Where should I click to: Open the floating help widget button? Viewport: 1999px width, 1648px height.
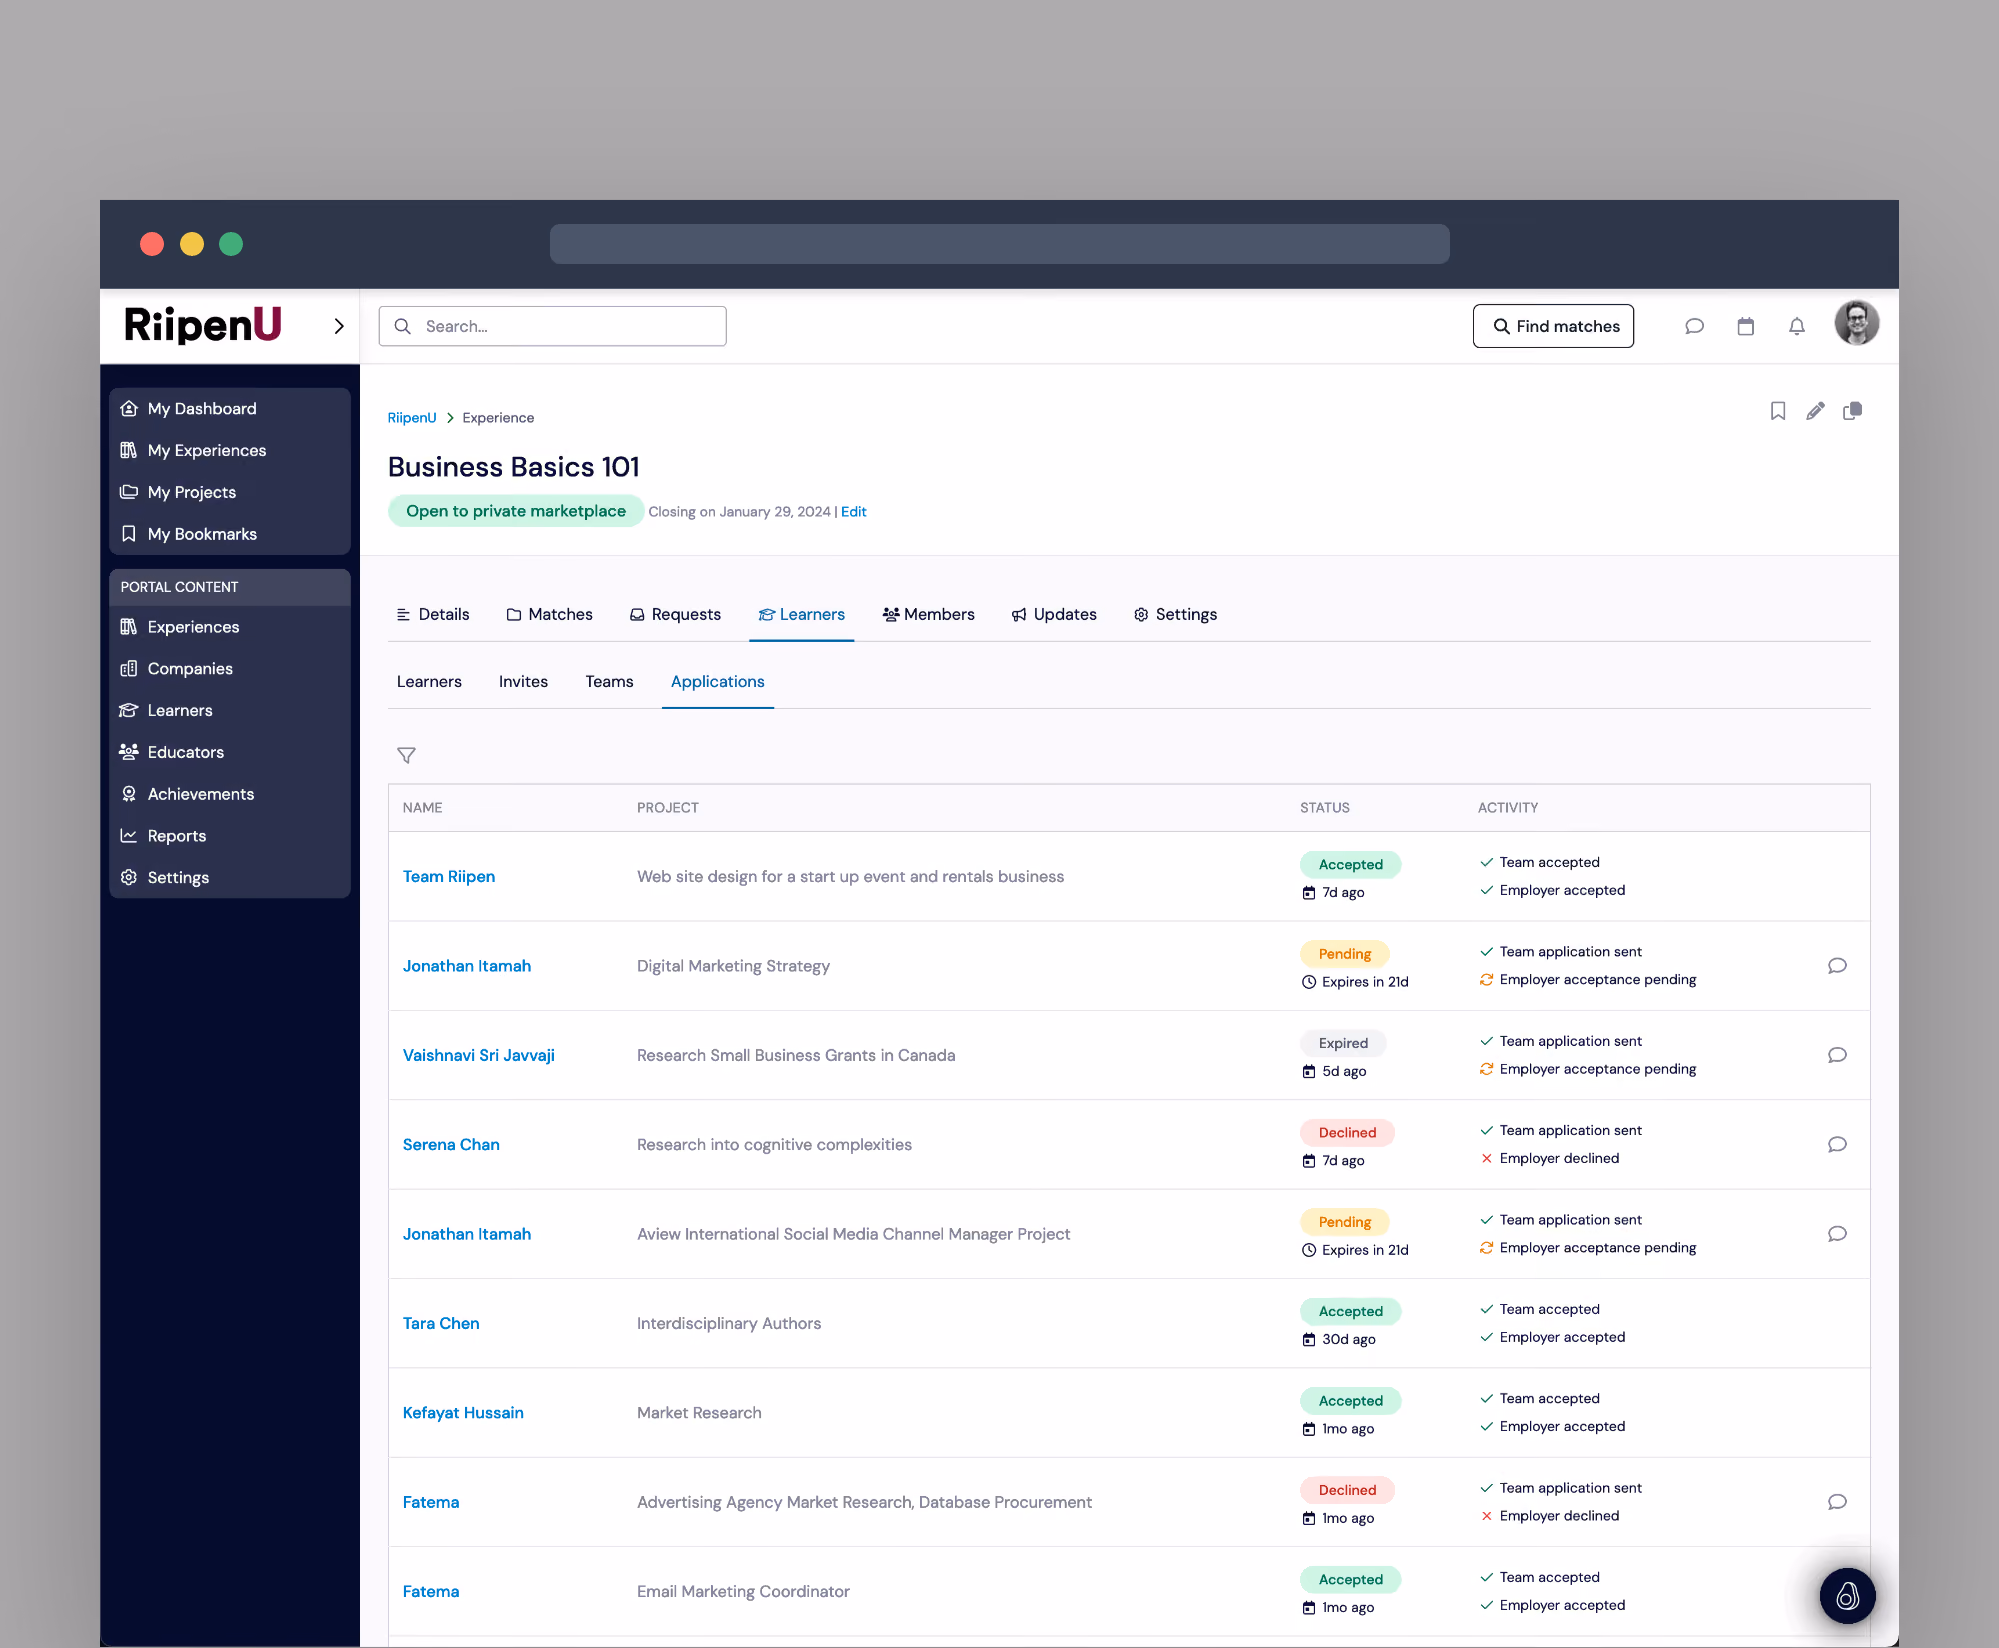tap(1847, 1596)
